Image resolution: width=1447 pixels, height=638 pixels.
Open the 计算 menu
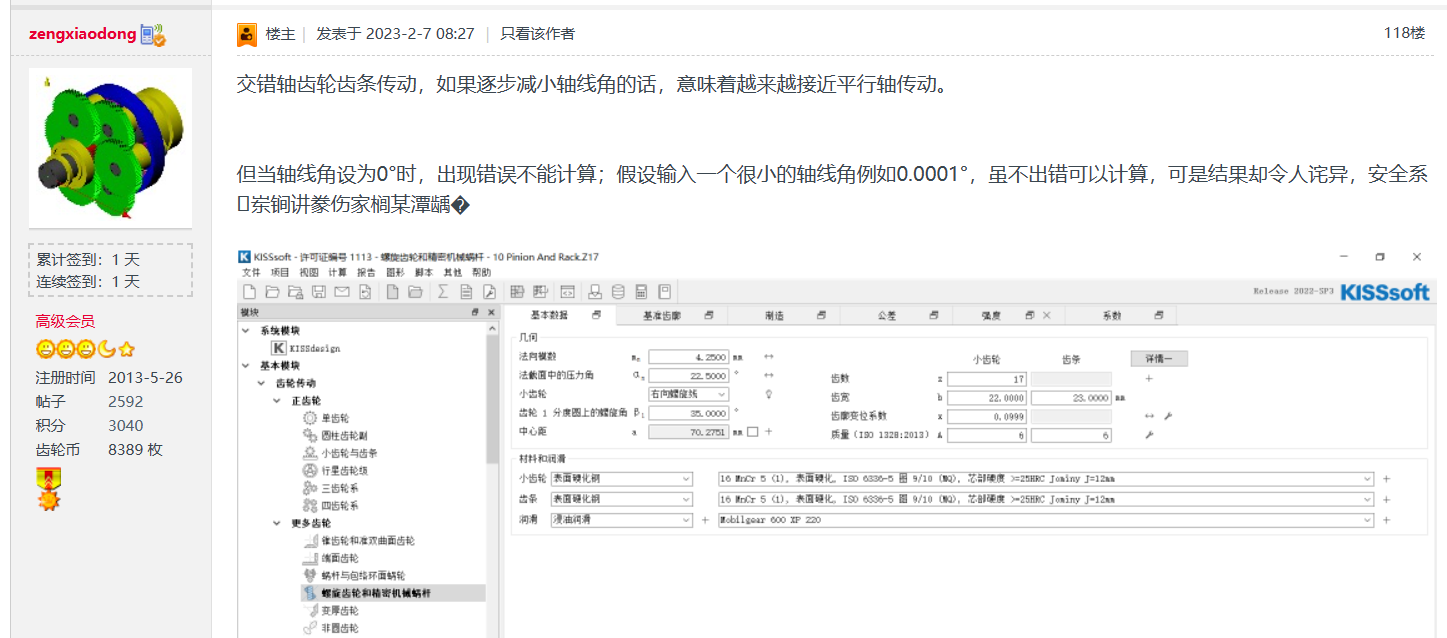coord(337,273)
